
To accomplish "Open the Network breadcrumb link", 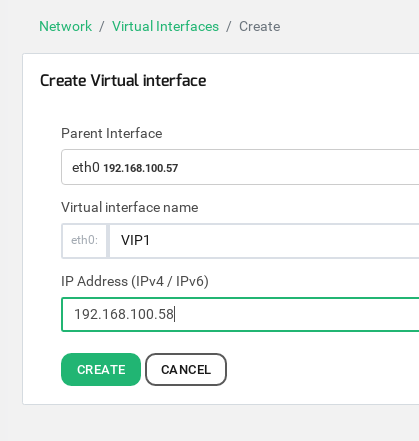I will (x=66, y=26).
